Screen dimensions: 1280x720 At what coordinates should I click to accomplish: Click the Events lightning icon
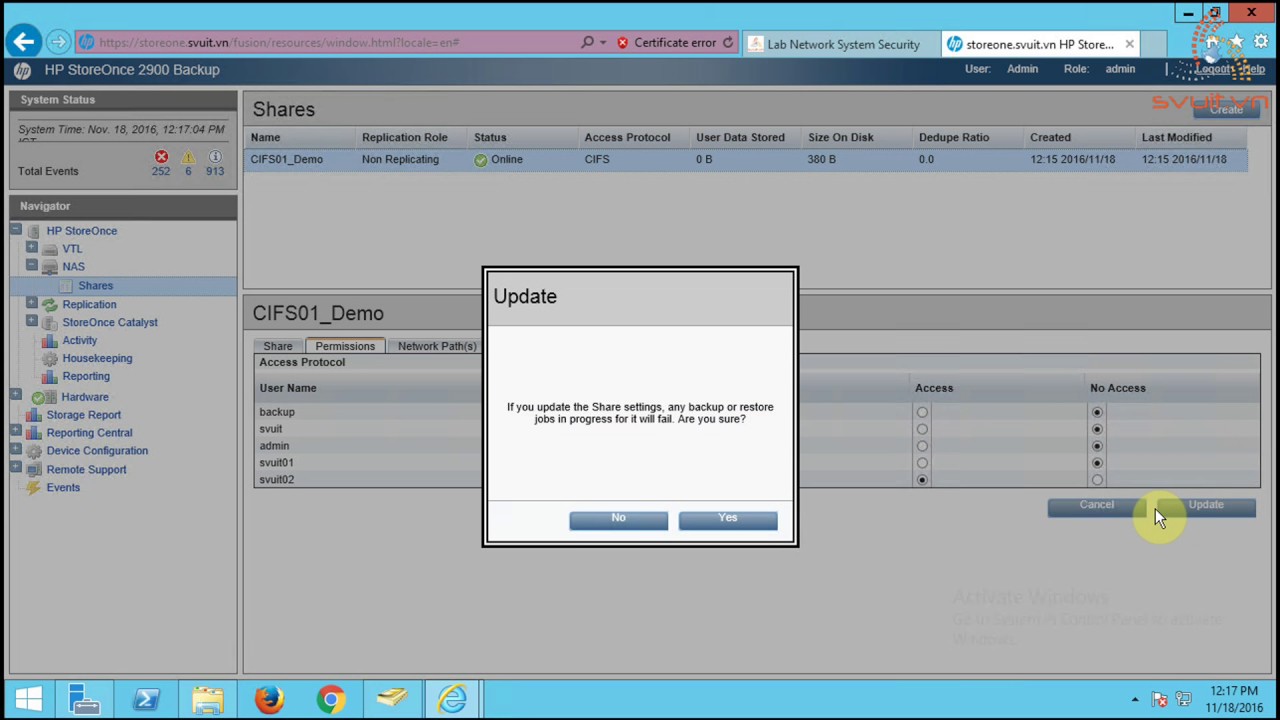(34, 488)
